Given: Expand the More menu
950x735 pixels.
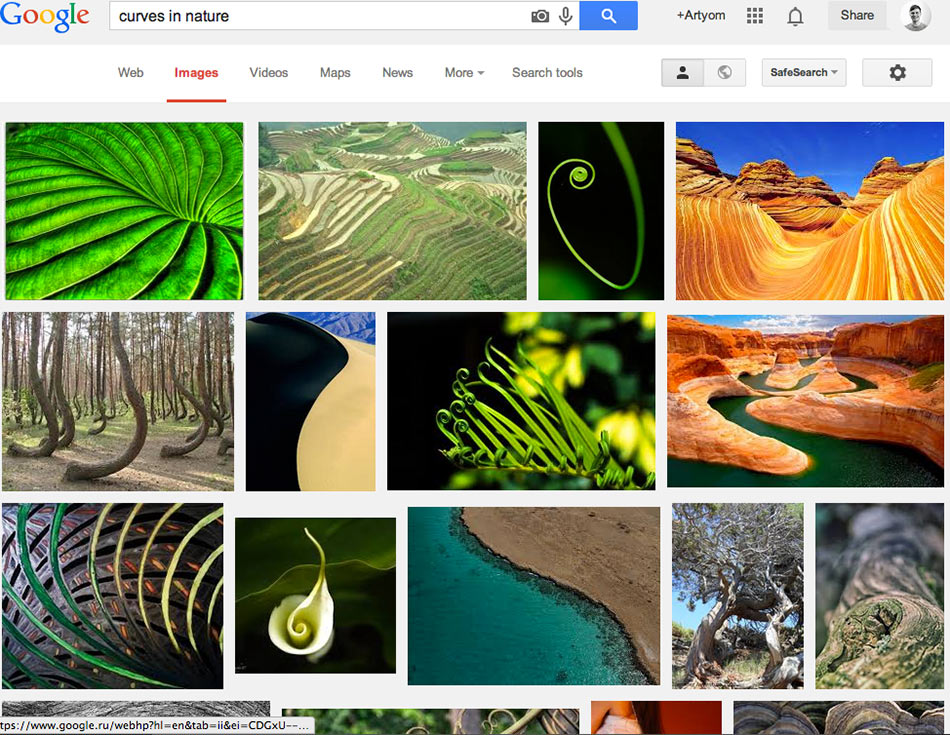Looking at the screenshot, I should click(x=464, y=73).
